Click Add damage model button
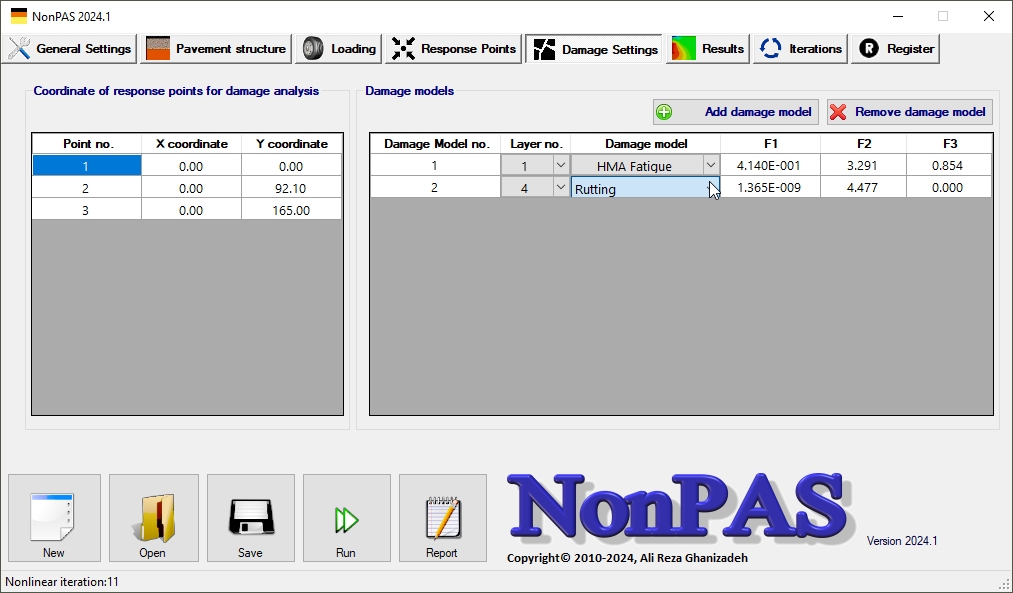The width and height of the screenshot is (1013, 593). pyautogui.click(x=736, y=112)
